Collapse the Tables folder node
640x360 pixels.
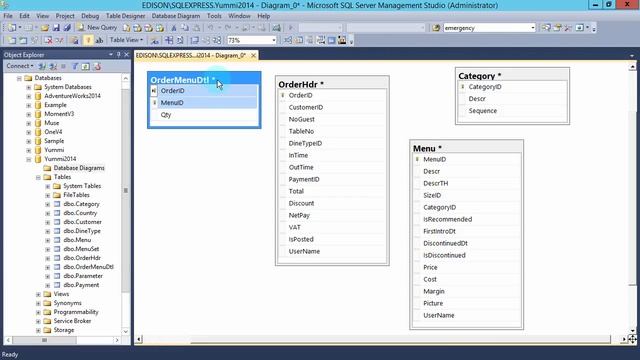38,177
